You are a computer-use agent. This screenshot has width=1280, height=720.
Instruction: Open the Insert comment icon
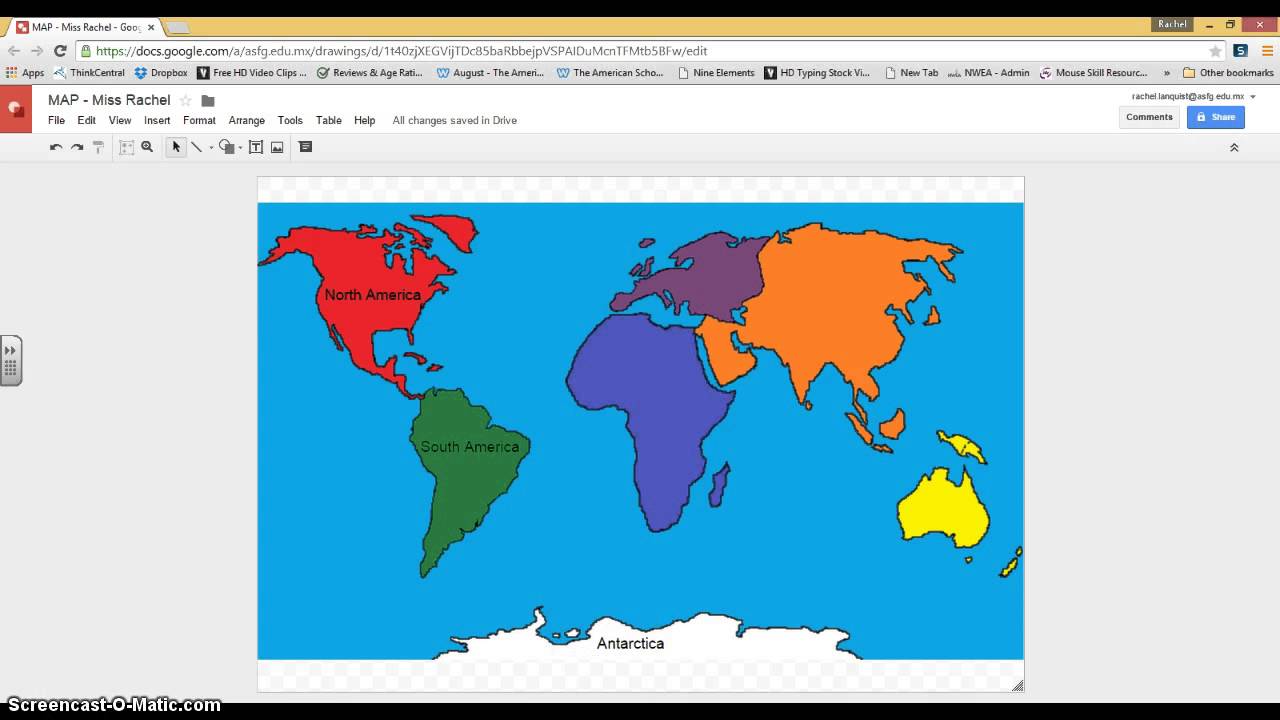306,147
